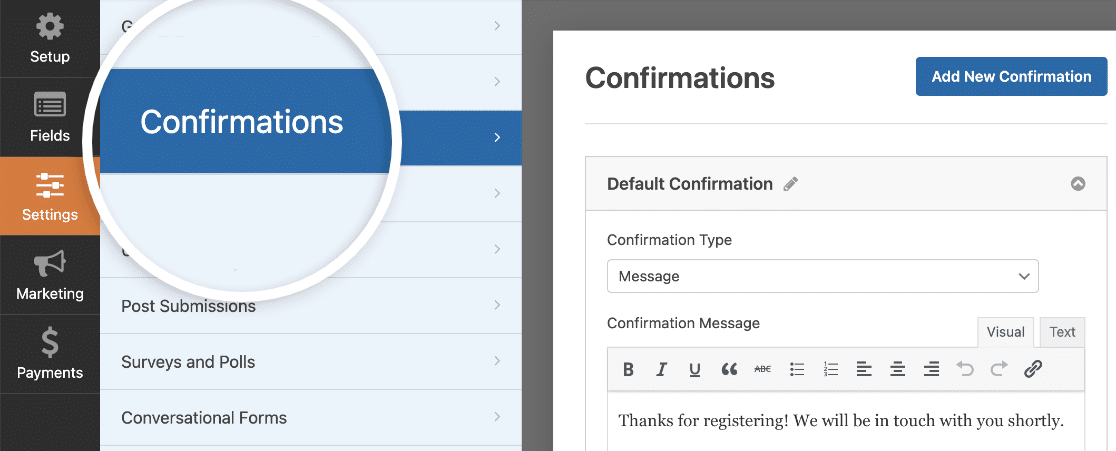The image size is (1116, 451).
Task: Insert a bulleted list
Action: pyautogui.click(x=797, y=369)
